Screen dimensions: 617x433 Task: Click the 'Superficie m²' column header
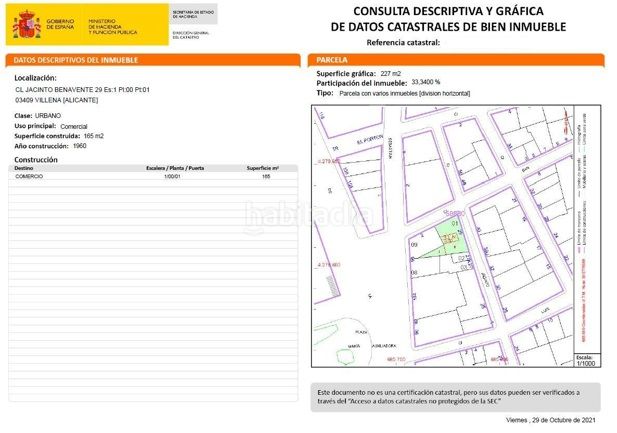pyautogui.click(x=262, y=168)
